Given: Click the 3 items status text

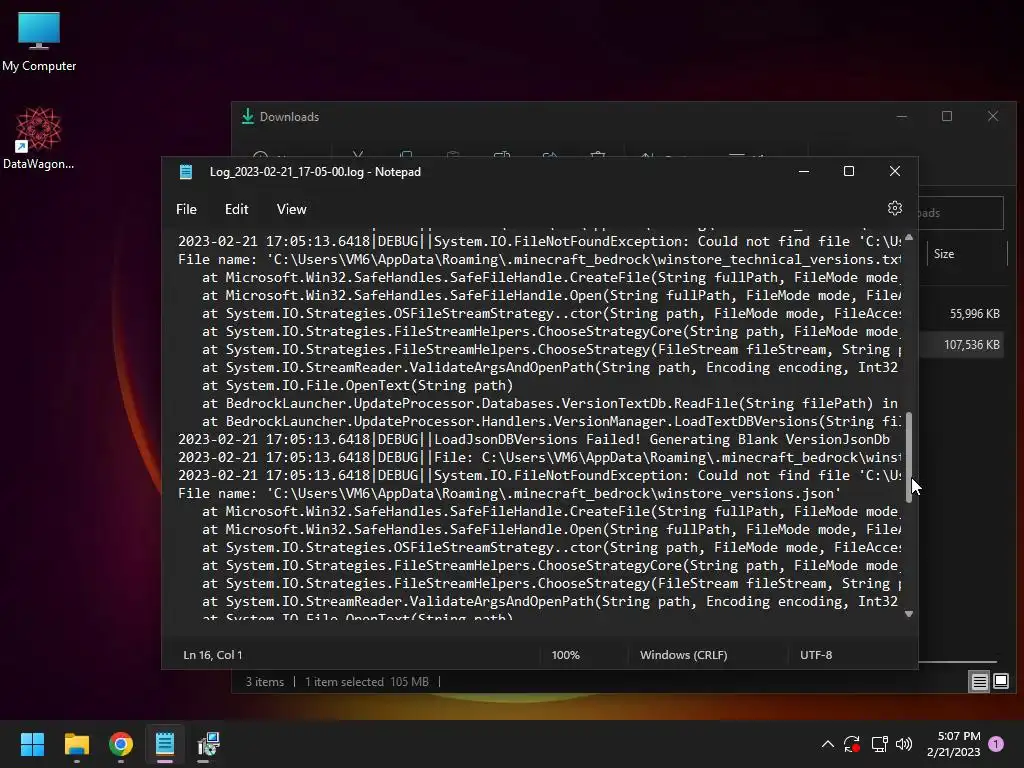Looking at the screenshot, I should pos(264,682).
